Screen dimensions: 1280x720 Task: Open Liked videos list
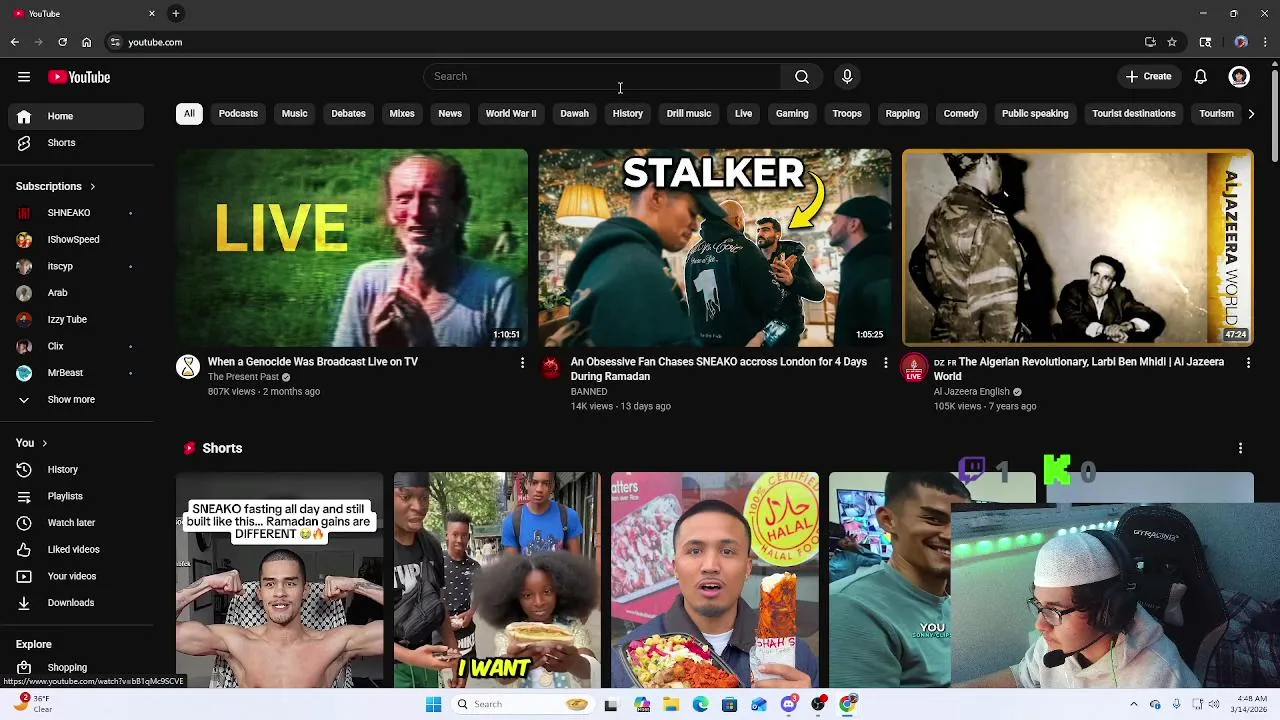pos(77,549)
